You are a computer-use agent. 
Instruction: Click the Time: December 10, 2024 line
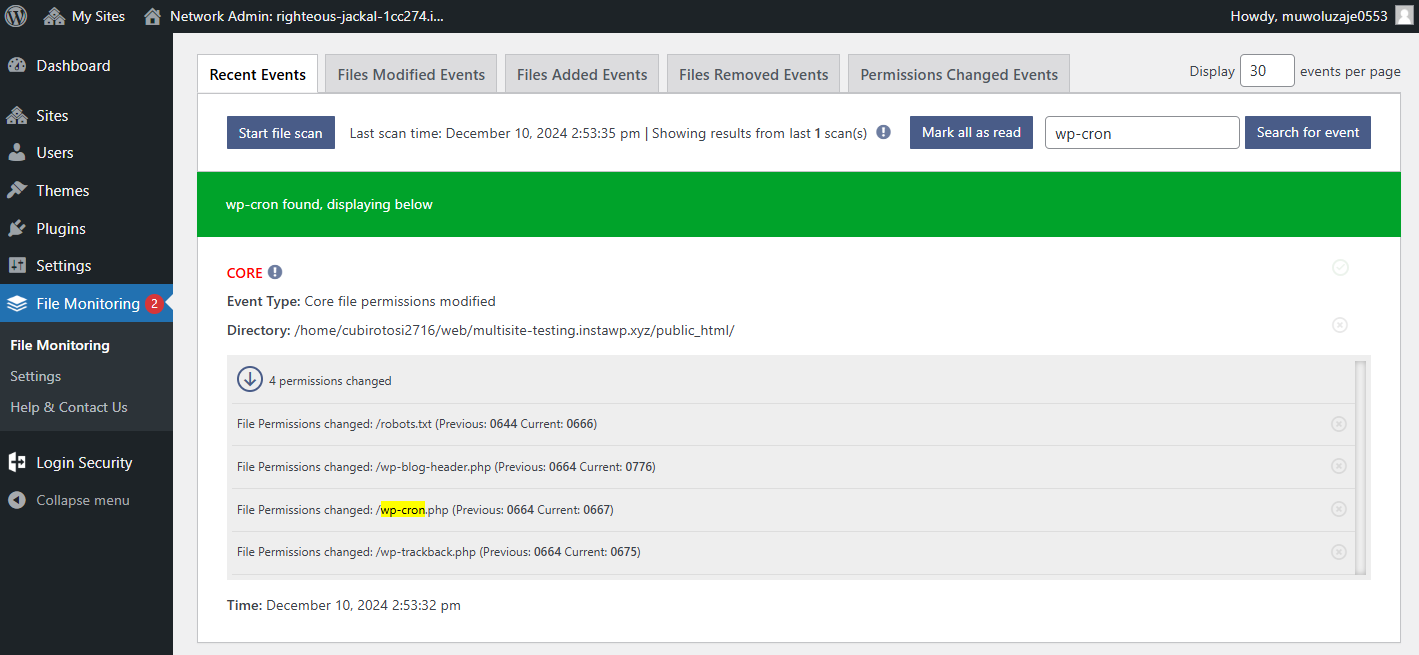tap(344, 605)
